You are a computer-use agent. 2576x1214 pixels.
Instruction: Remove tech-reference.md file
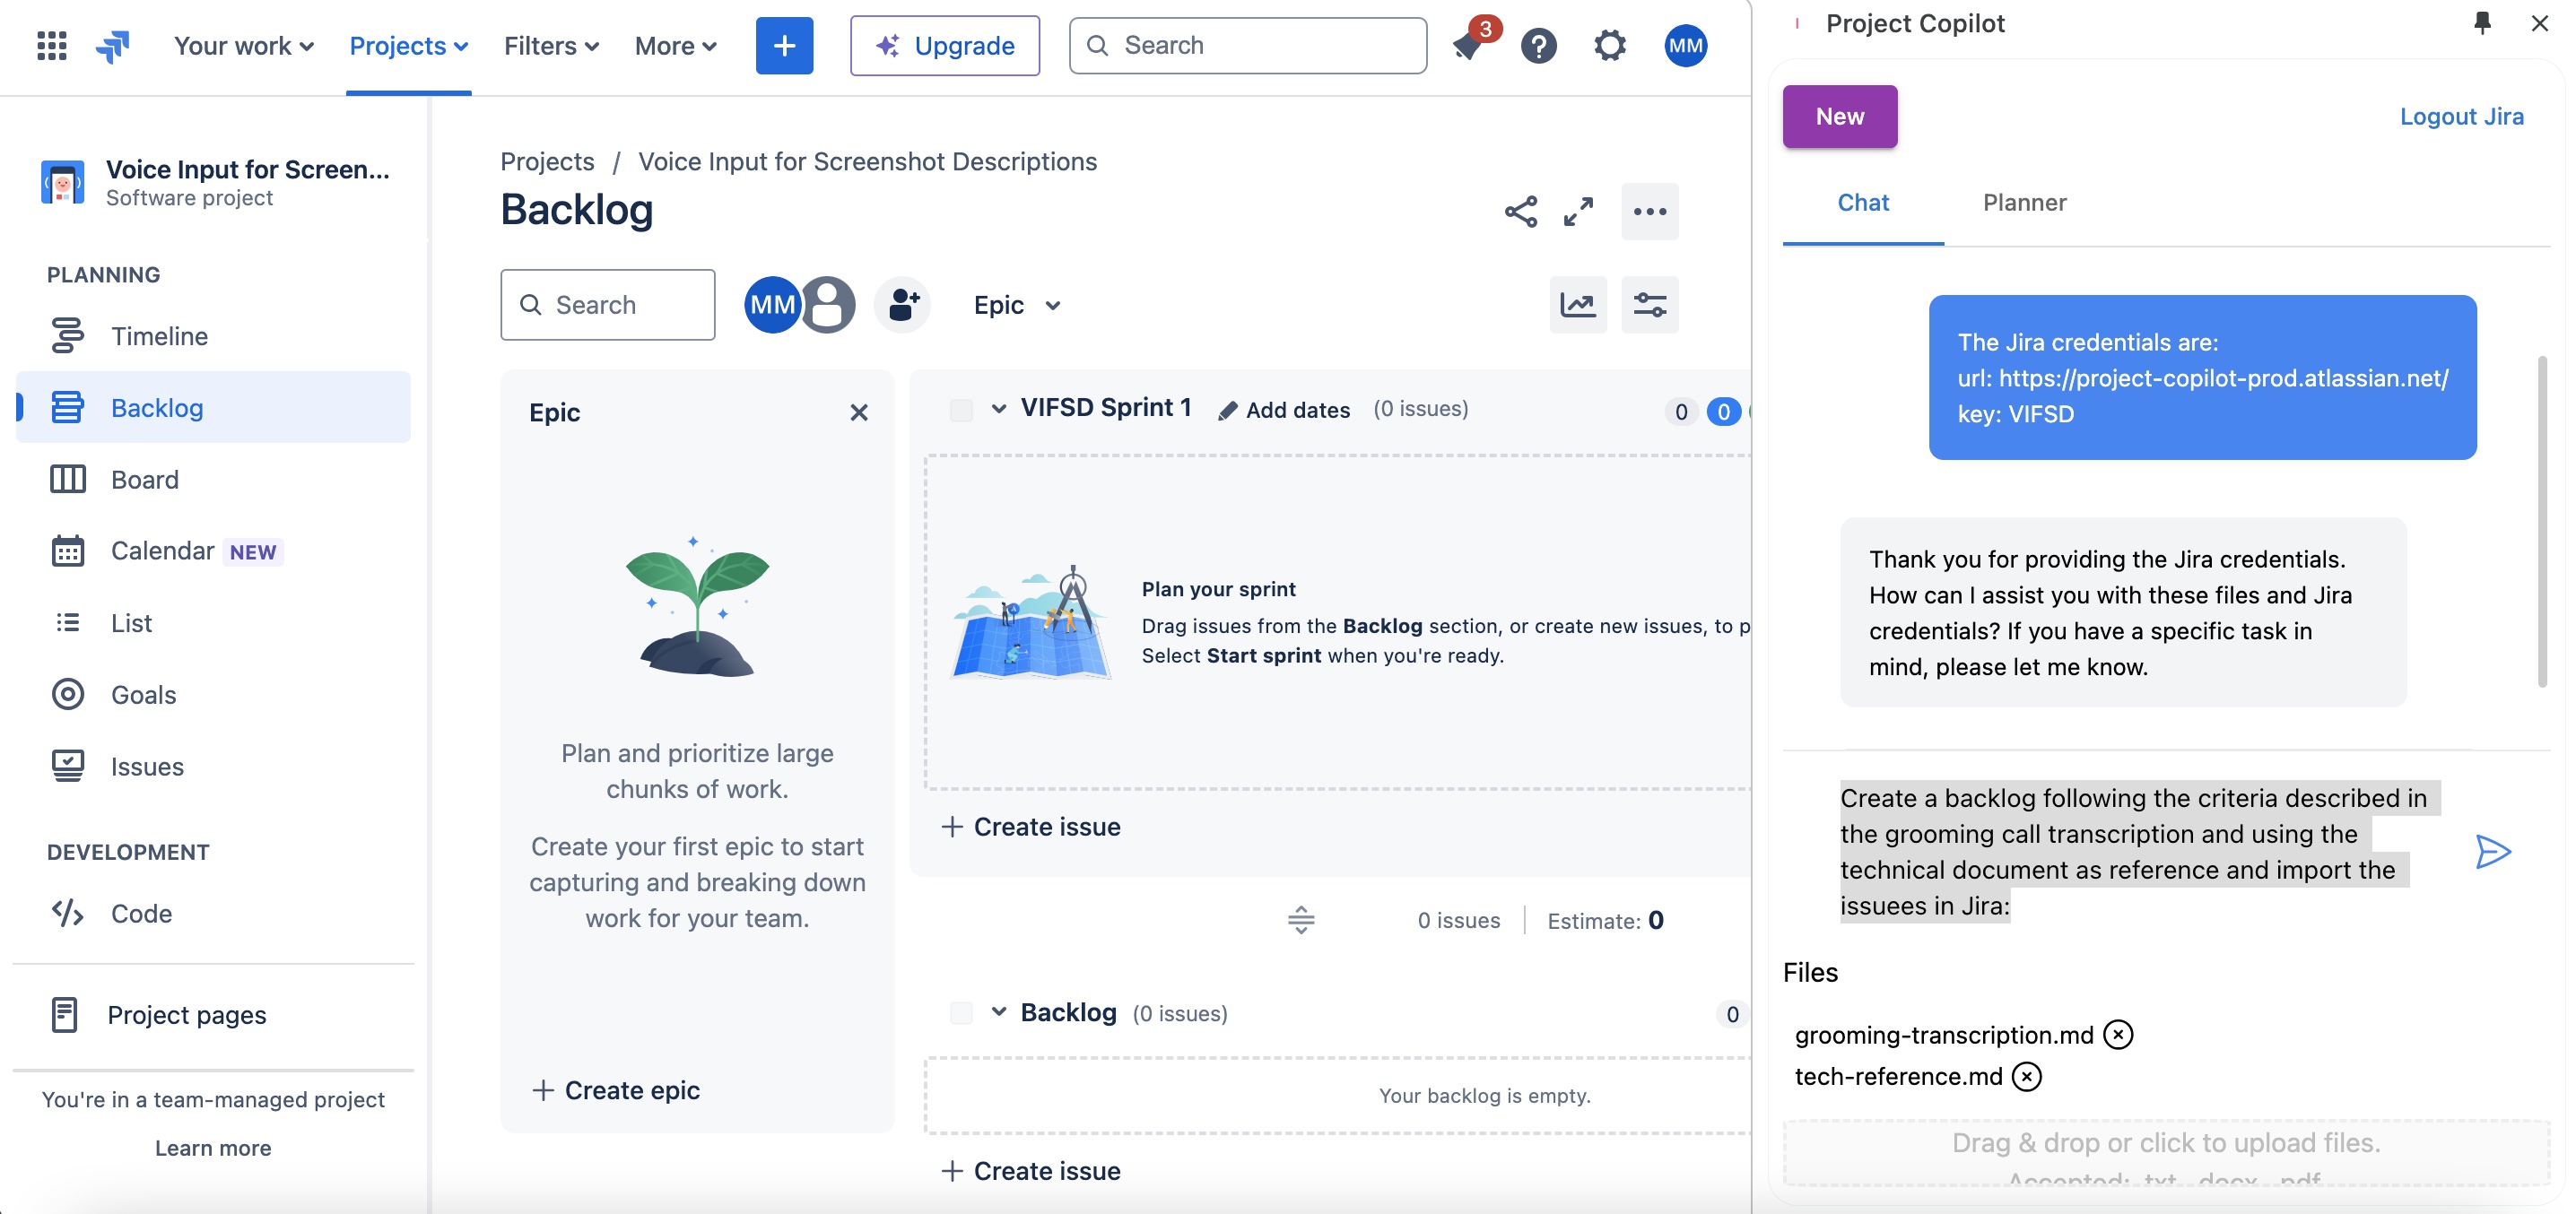pyautogui.click(x=2026, y=1076)
